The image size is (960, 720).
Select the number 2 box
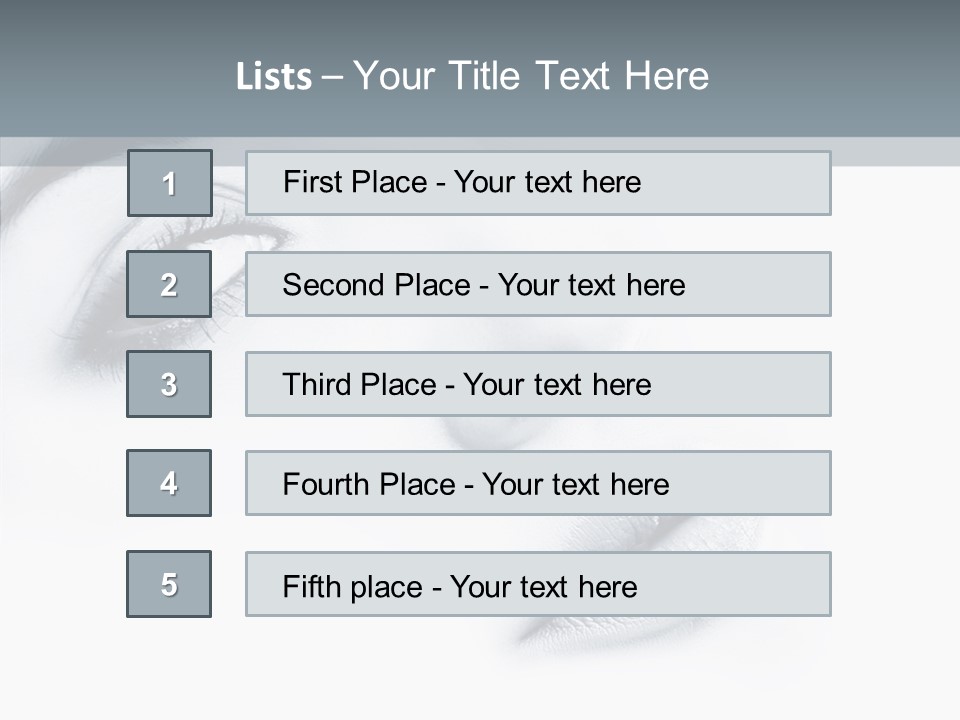coord(169,284)
